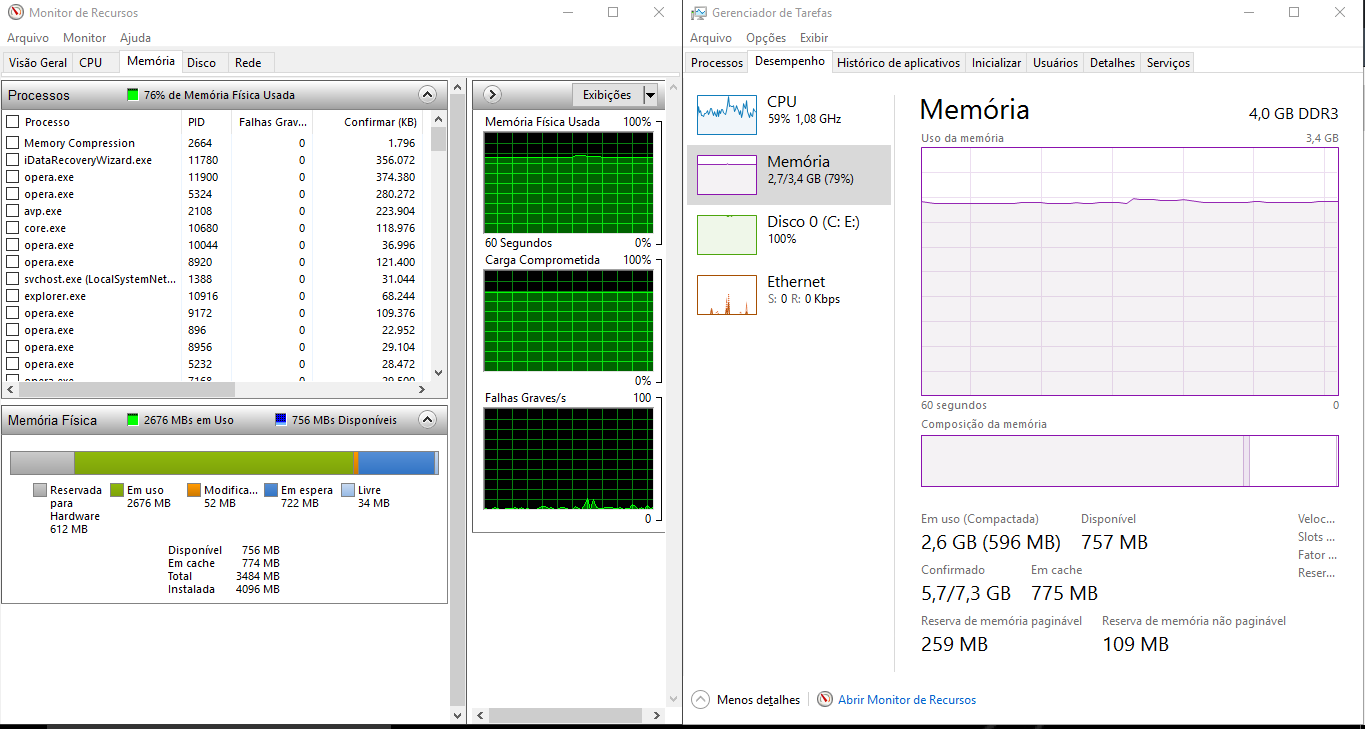Select the Ethernet graph thumbnail

point(727,295)
